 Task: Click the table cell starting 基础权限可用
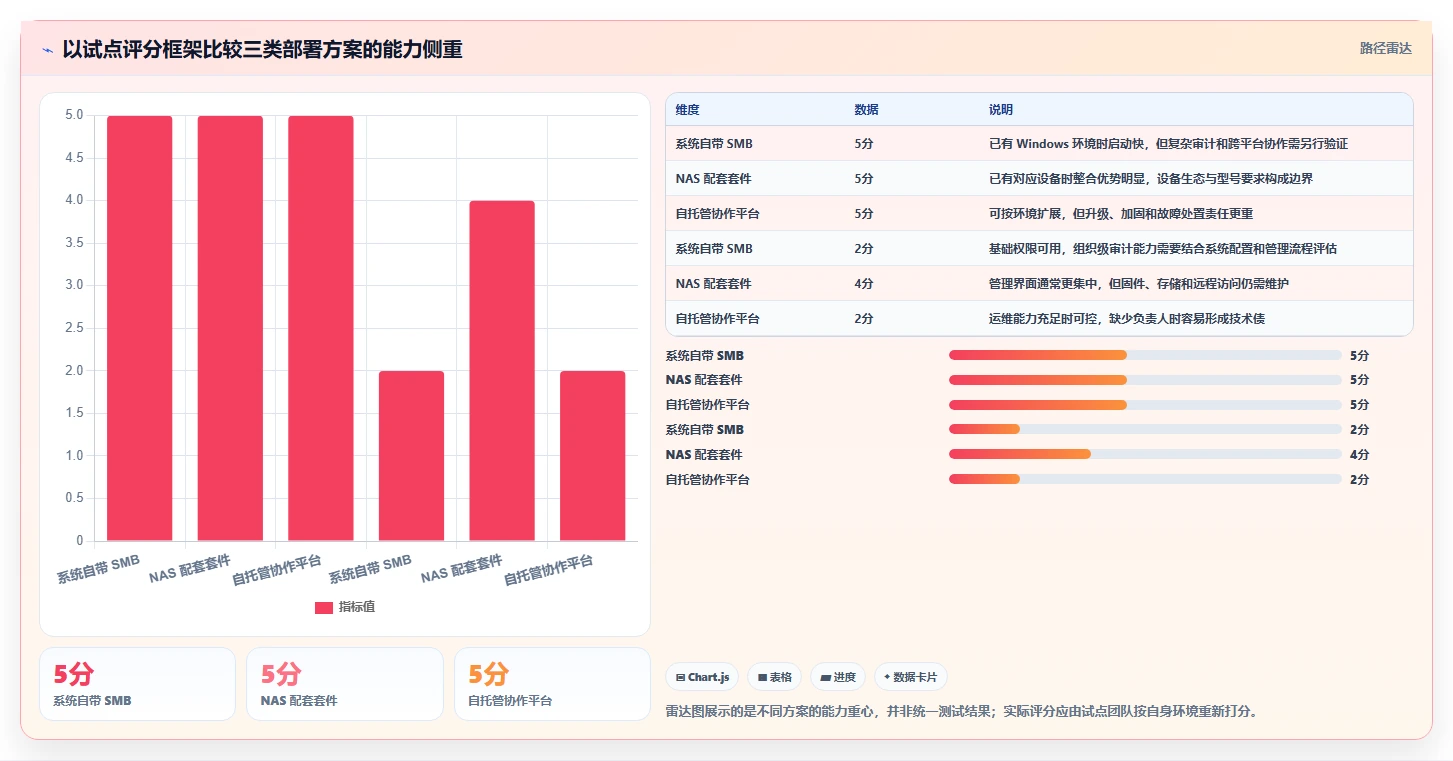pos(1162,249)
